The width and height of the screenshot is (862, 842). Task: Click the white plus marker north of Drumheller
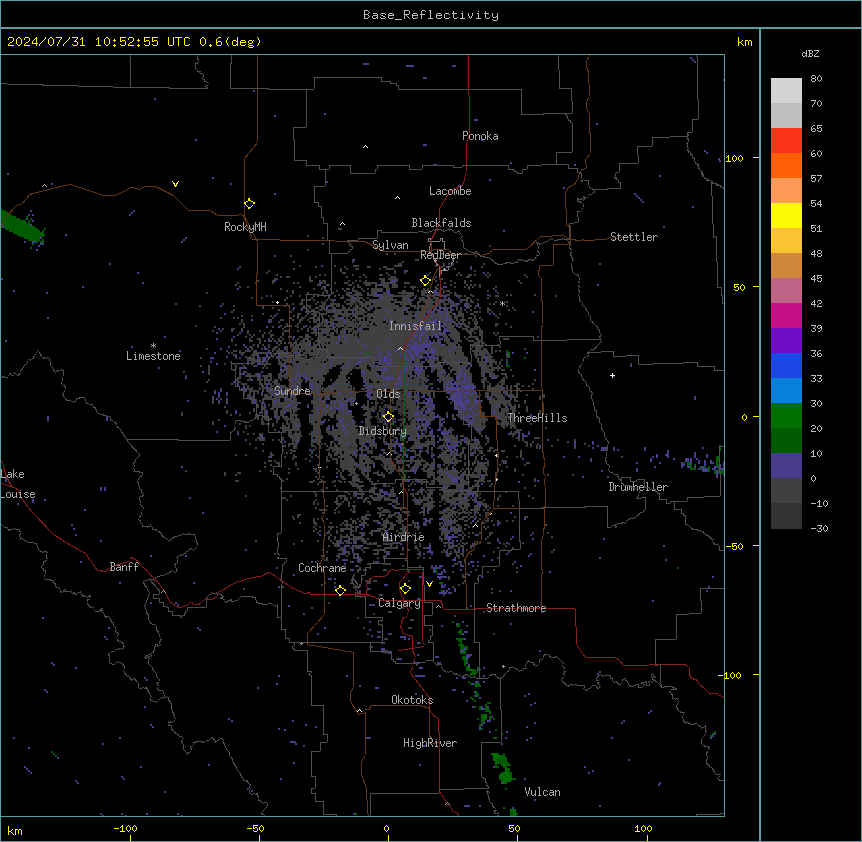612,375
